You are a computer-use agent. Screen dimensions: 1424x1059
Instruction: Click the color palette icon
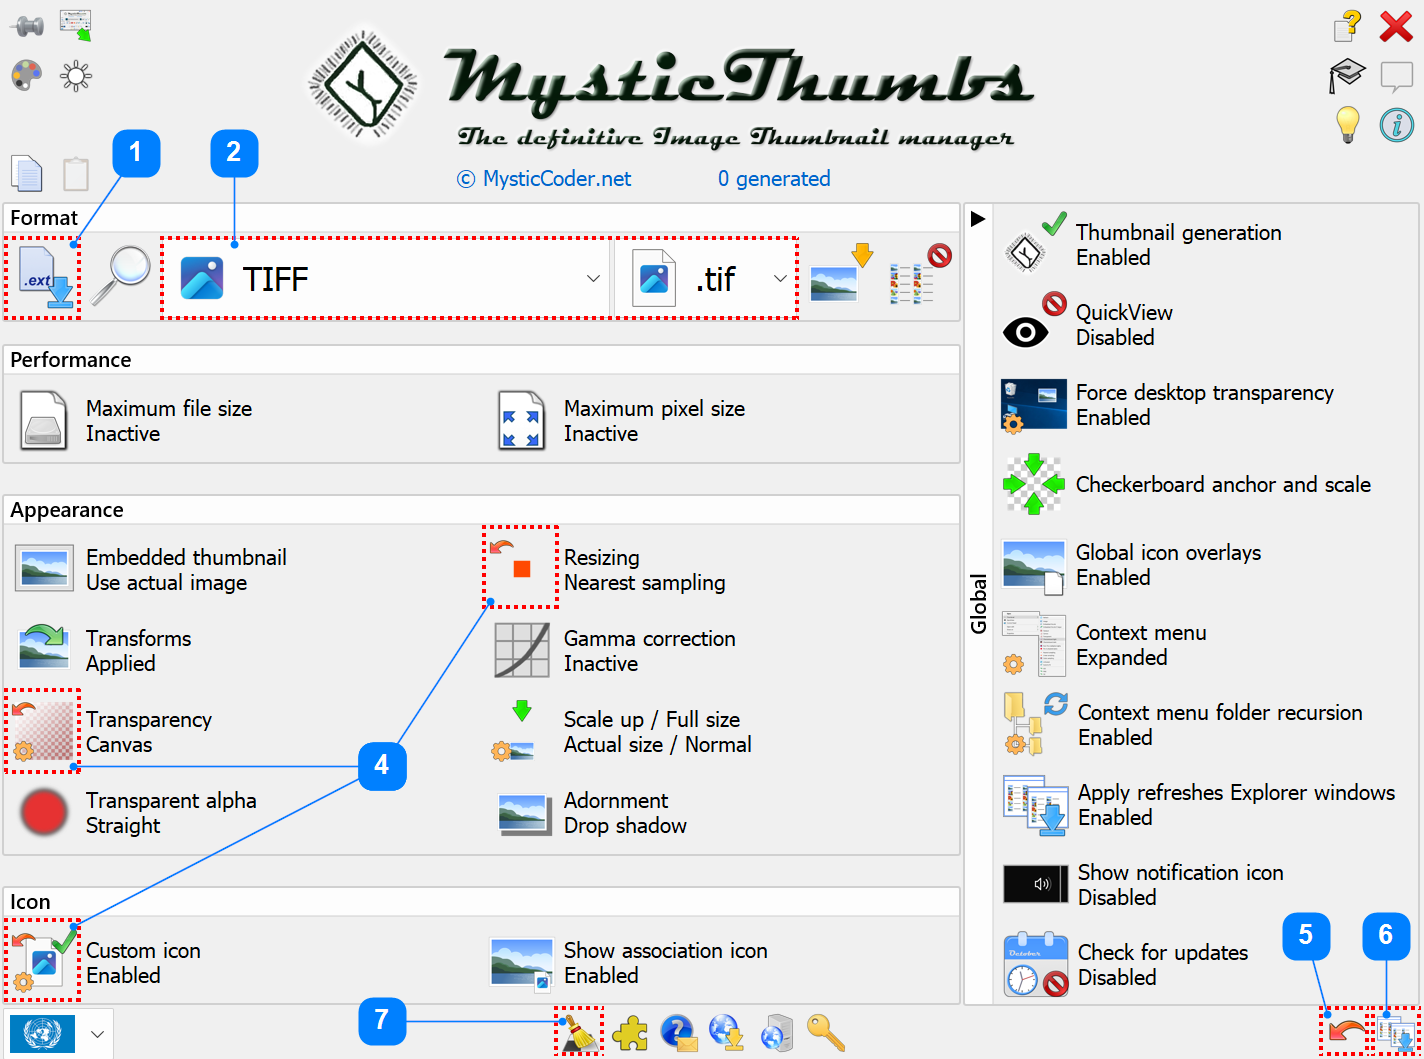tap(26, 76)
